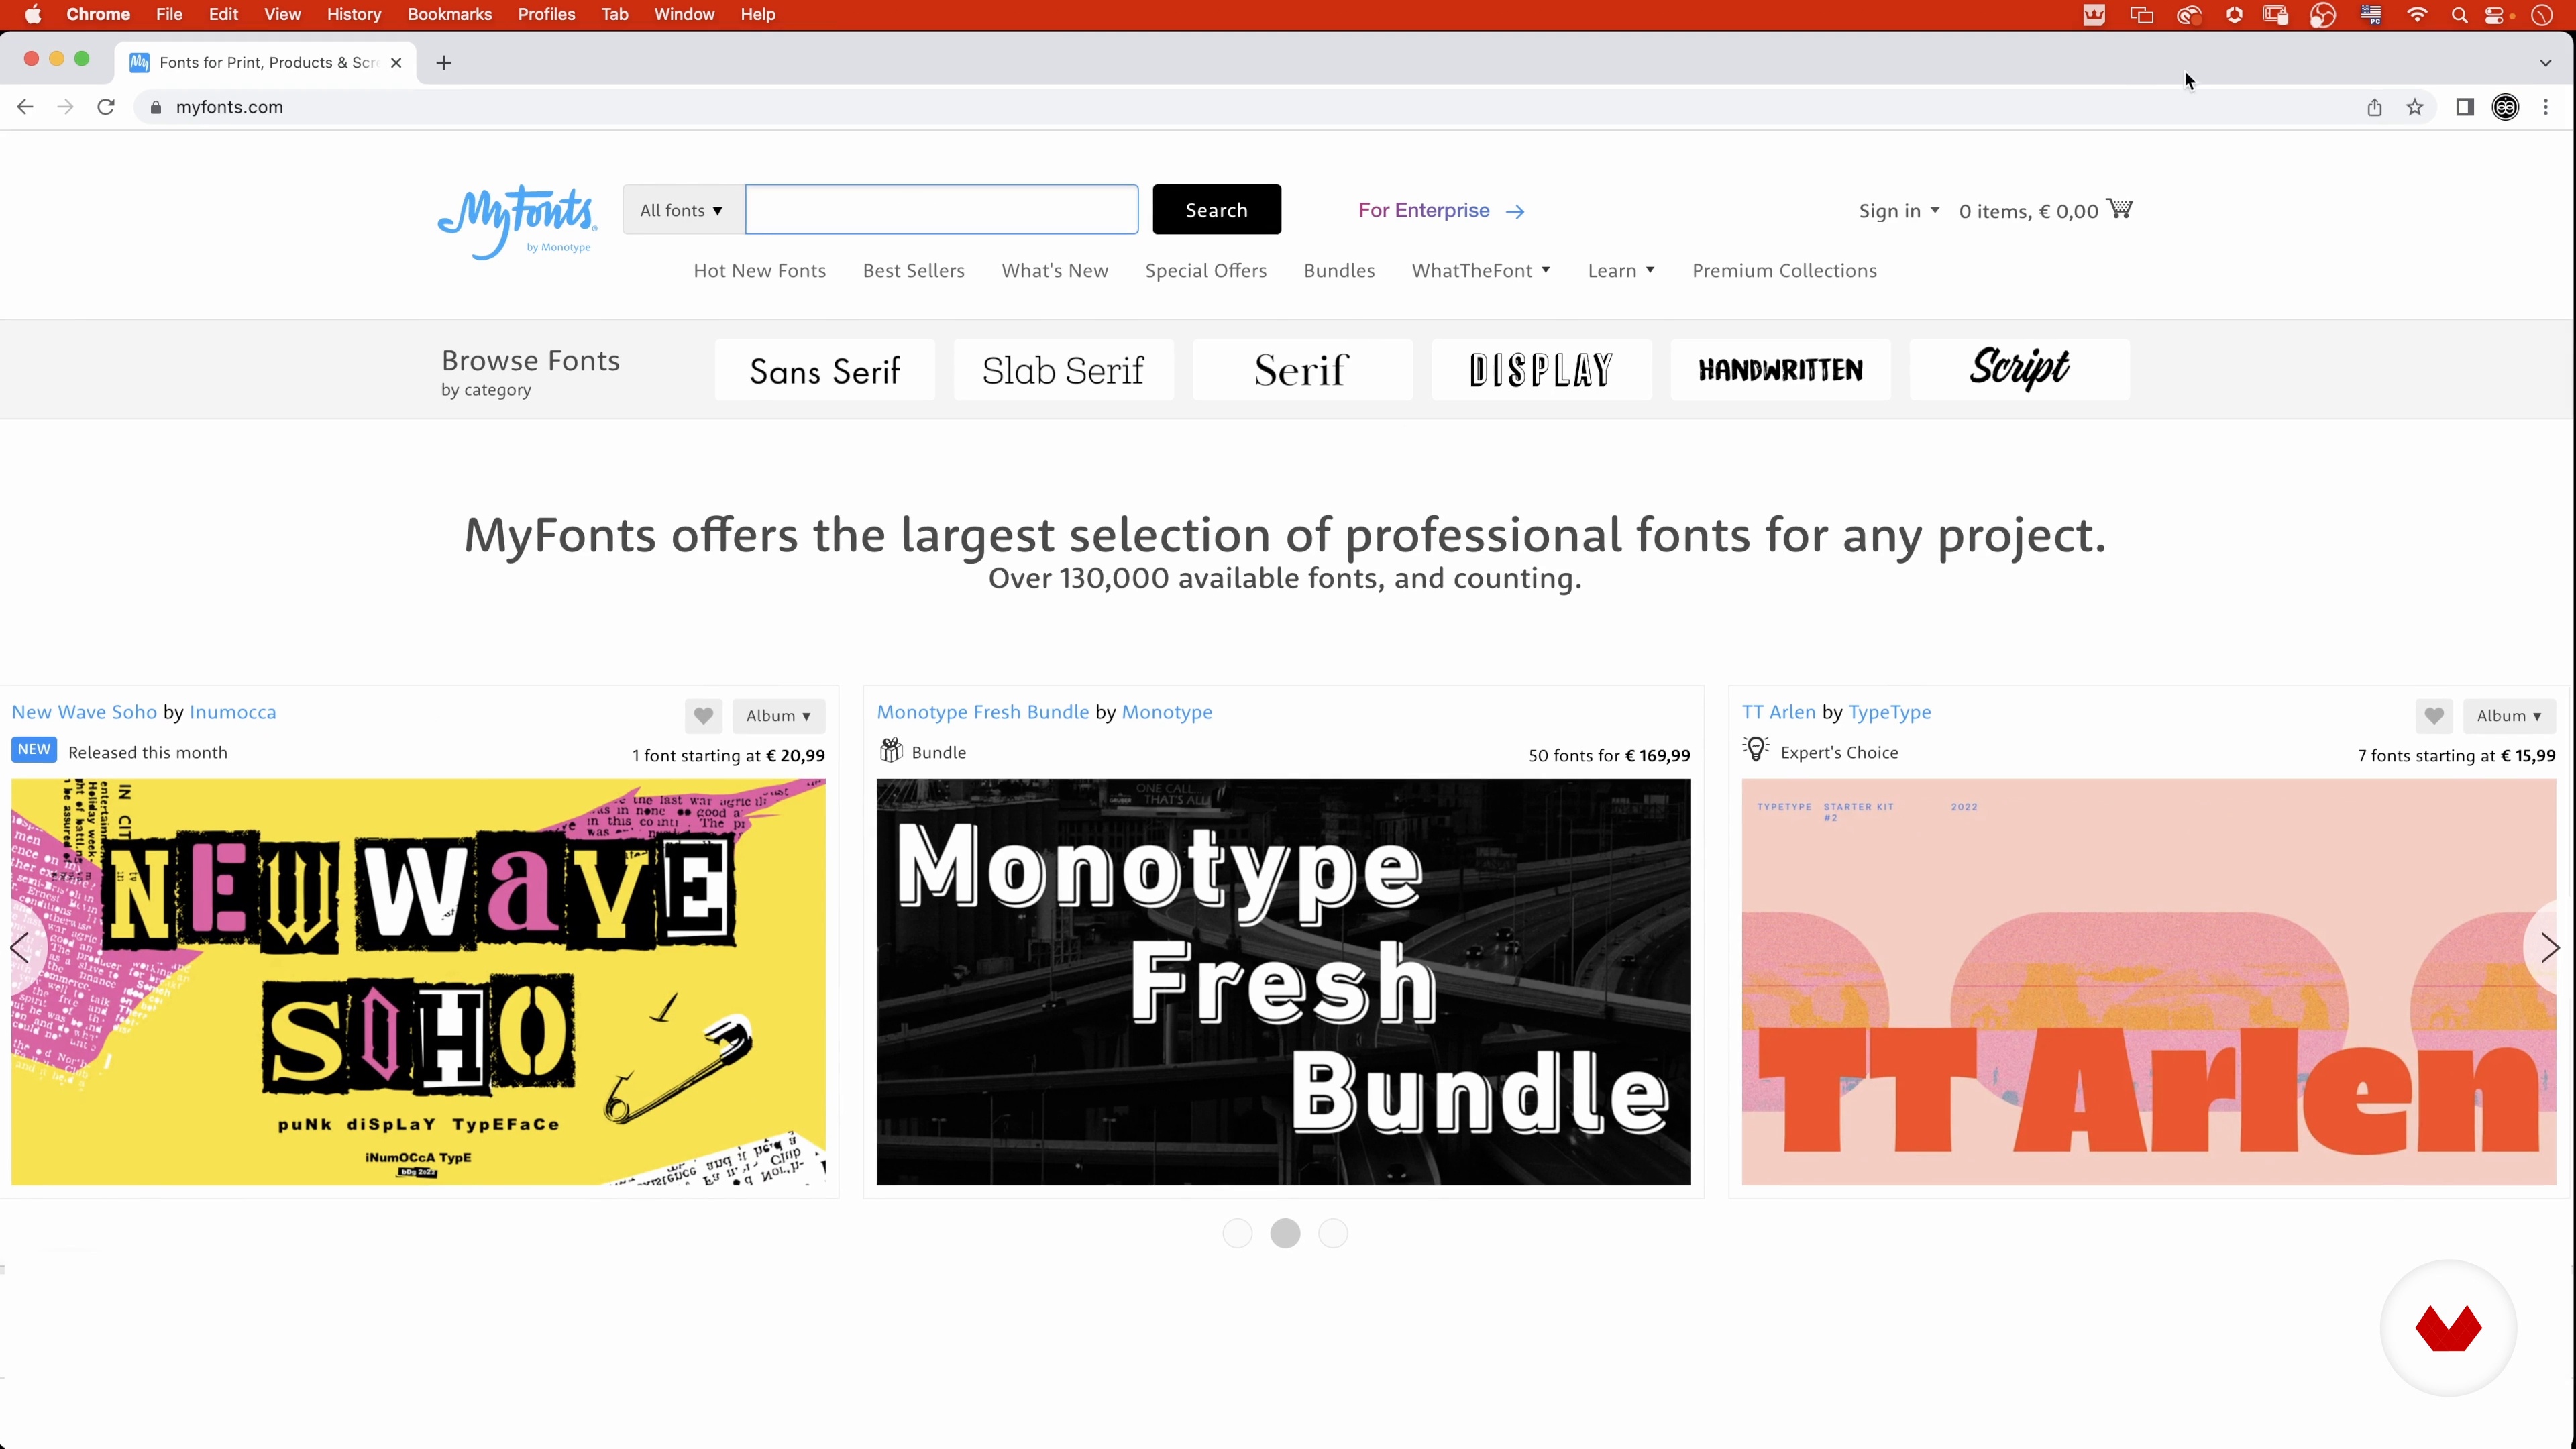Click the carousel next arrow

2550,947
